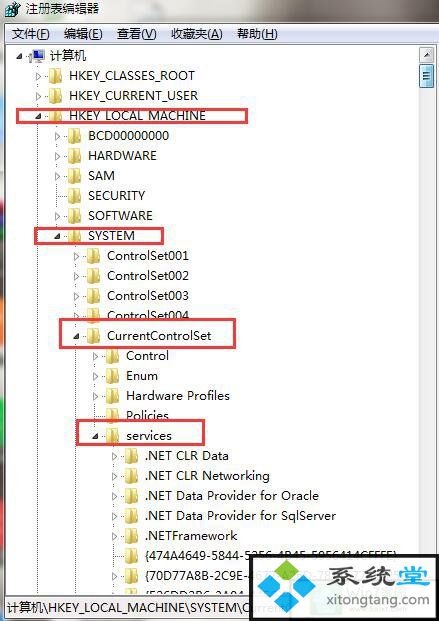Select the CurrentControlSet key

(159, 336)
